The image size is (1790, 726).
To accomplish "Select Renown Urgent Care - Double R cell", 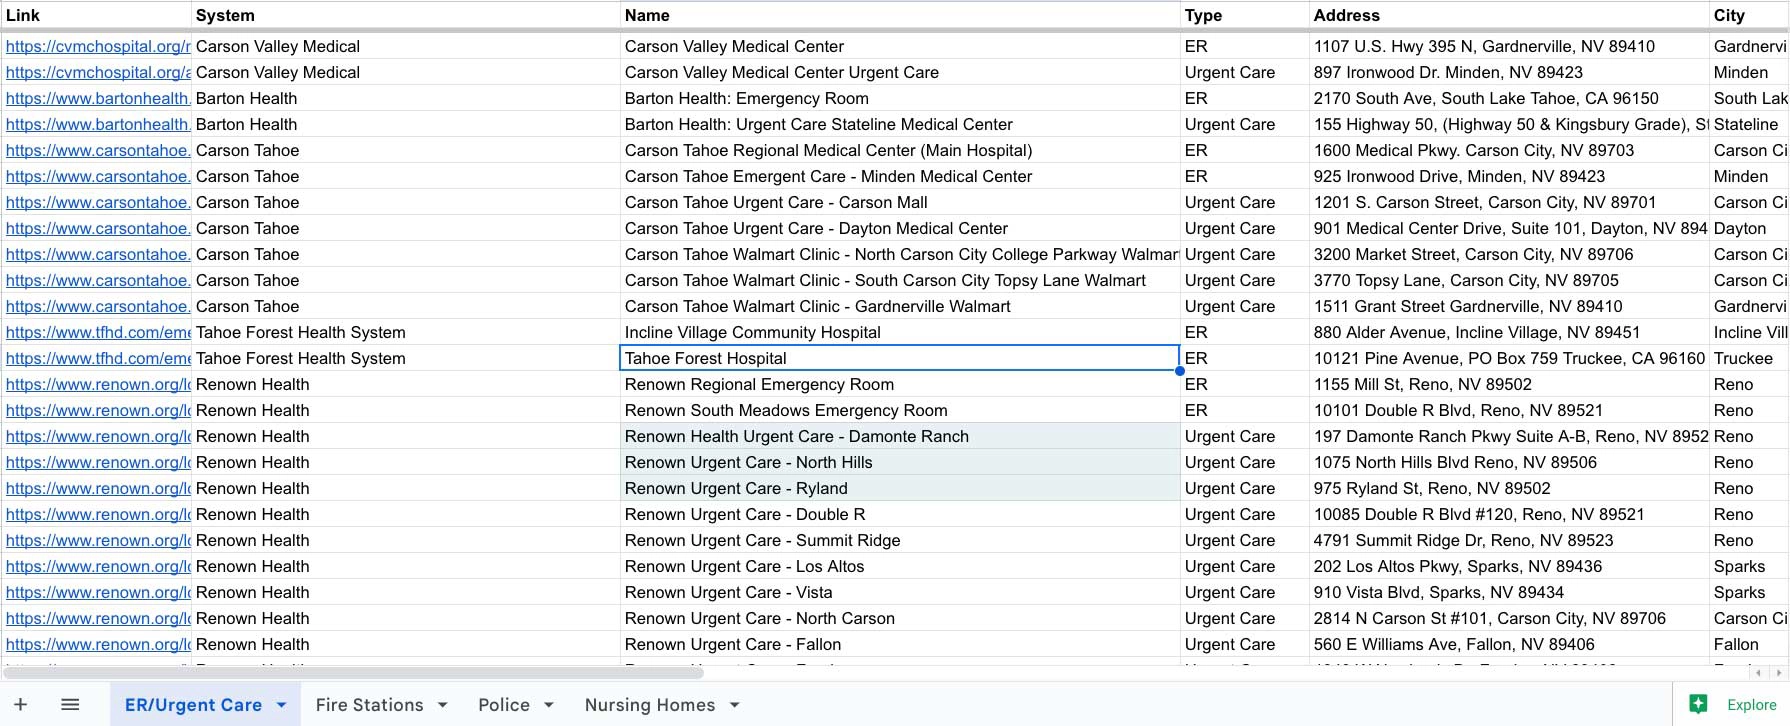I will (x=900, y=514).
